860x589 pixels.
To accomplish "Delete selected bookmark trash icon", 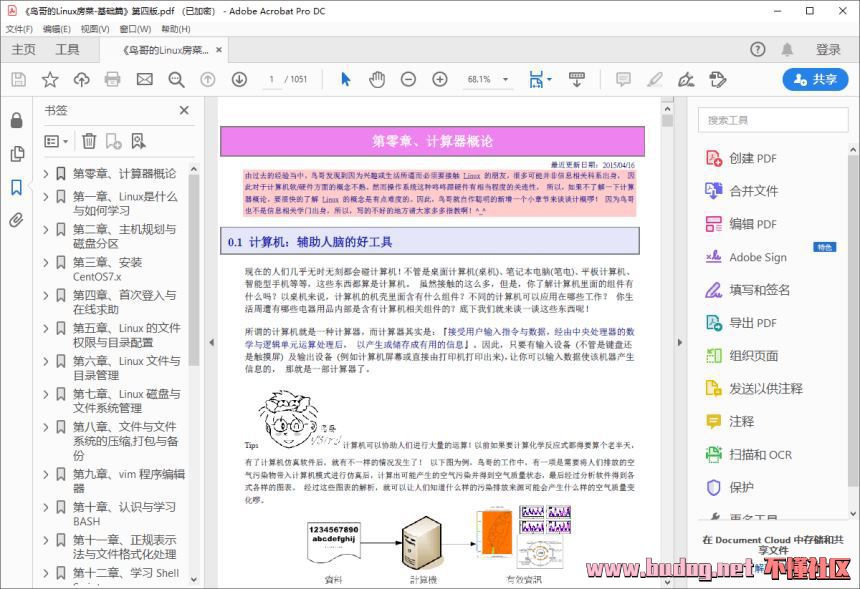I will point(89,141).
